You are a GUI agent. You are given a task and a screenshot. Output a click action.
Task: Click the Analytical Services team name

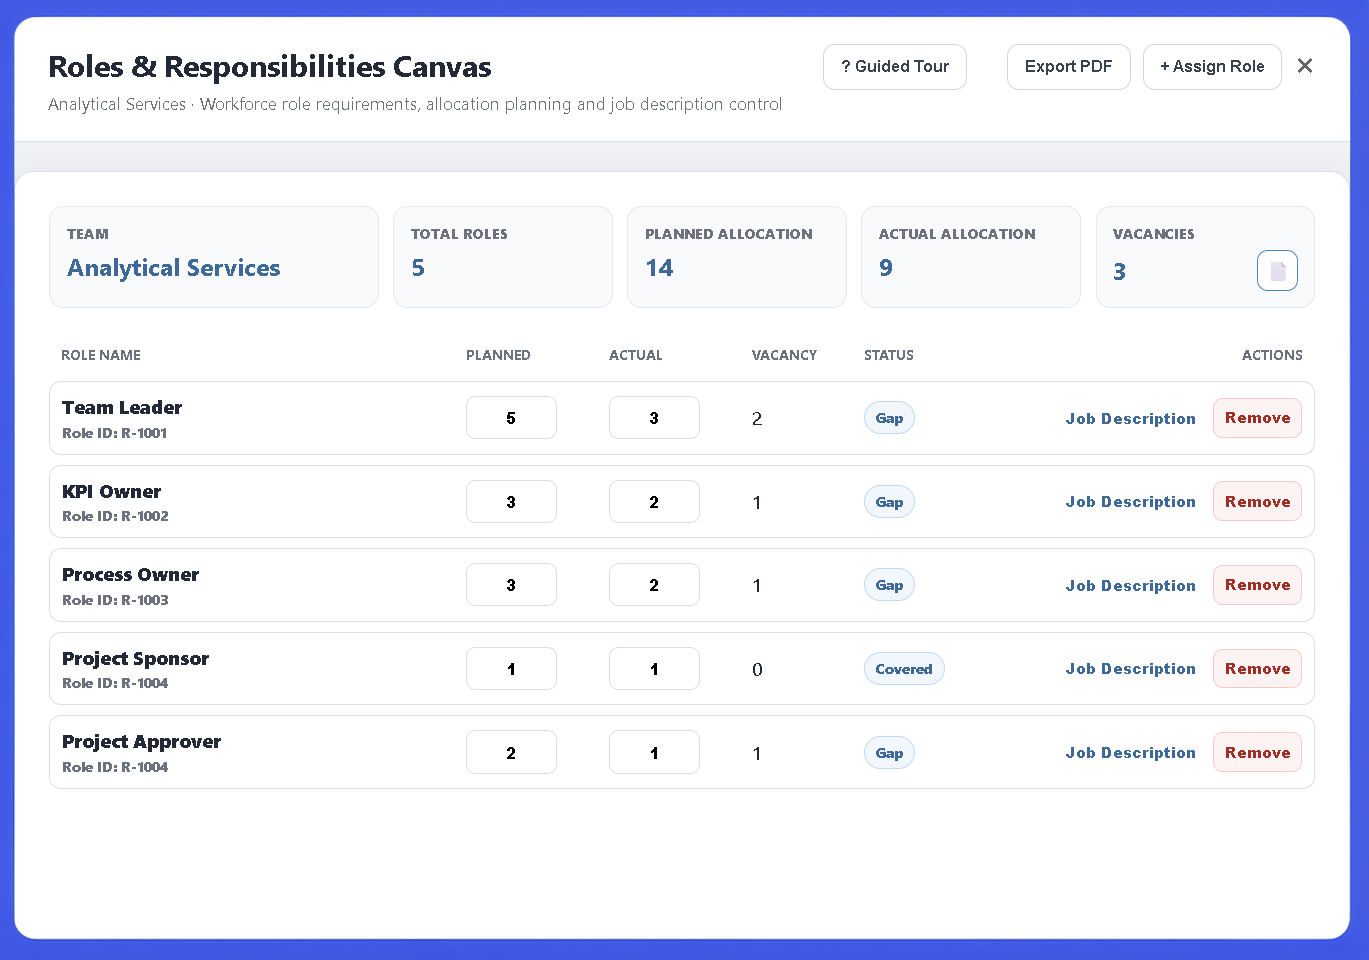point(173,268)
